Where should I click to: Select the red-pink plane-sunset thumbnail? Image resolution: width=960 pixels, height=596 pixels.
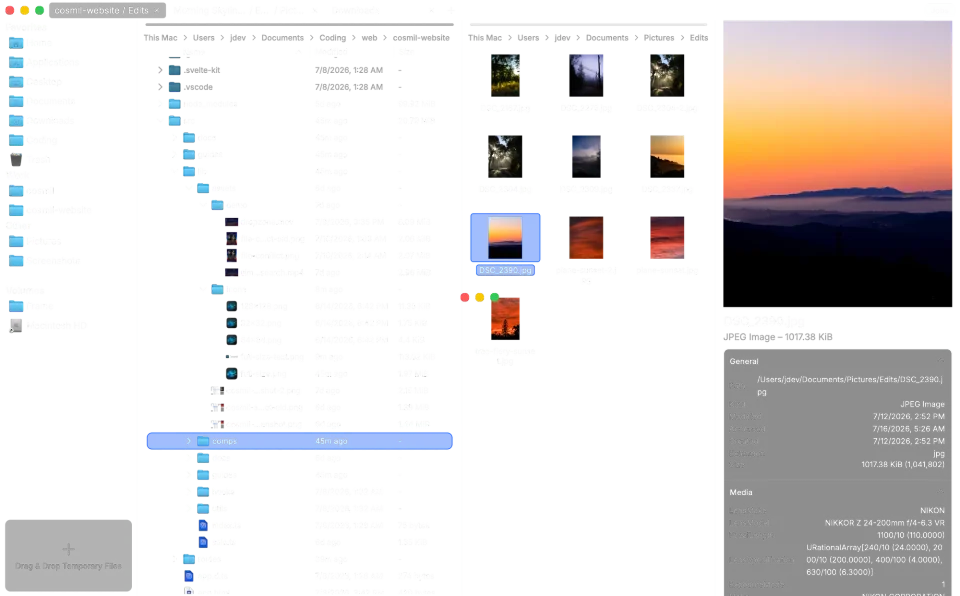pyautogui.click(x=667, y=238)
